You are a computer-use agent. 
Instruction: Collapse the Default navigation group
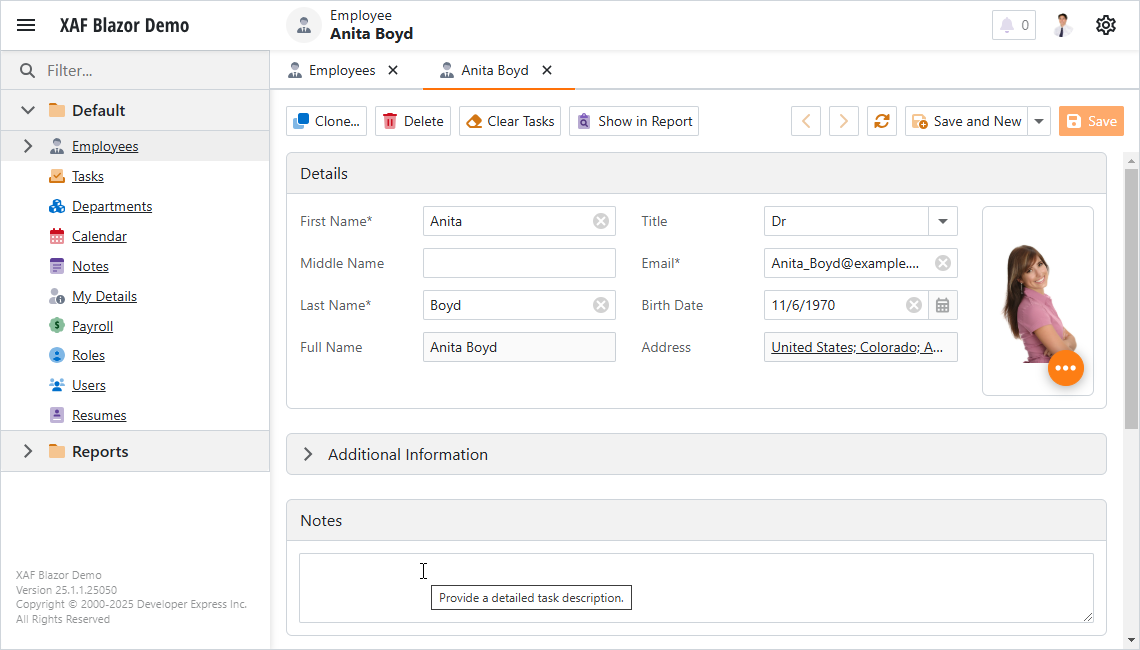click(28, 110)
